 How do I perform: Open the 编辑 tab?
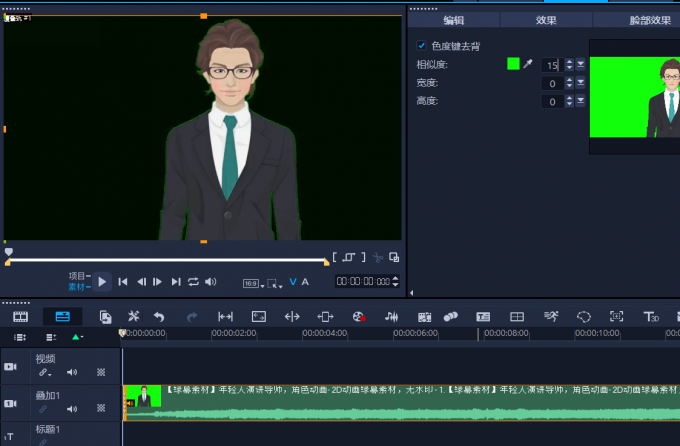454,20
